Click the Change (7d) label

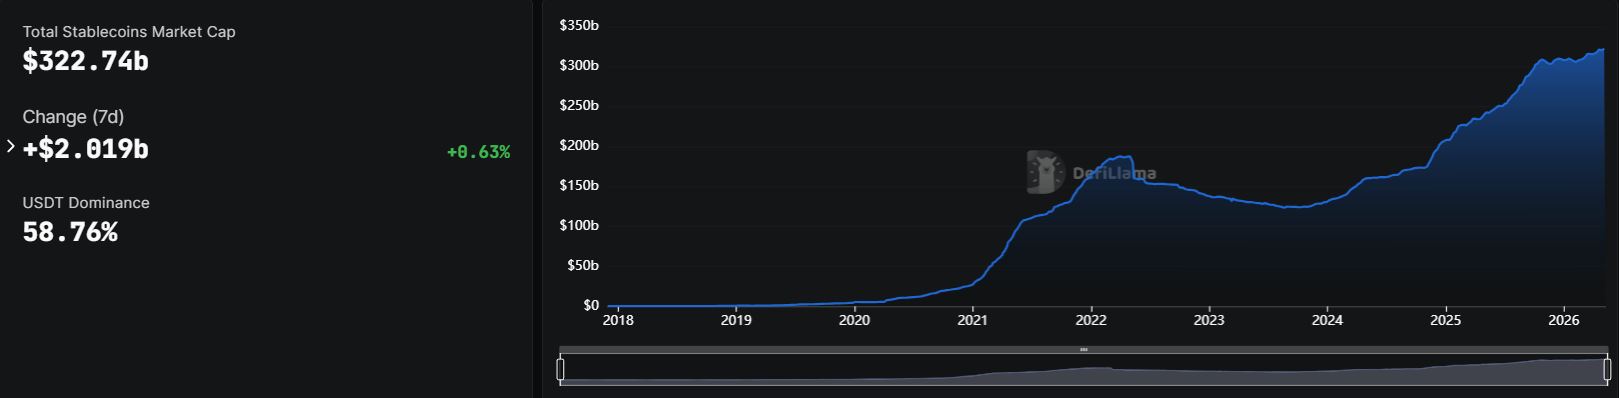[74, 117]
